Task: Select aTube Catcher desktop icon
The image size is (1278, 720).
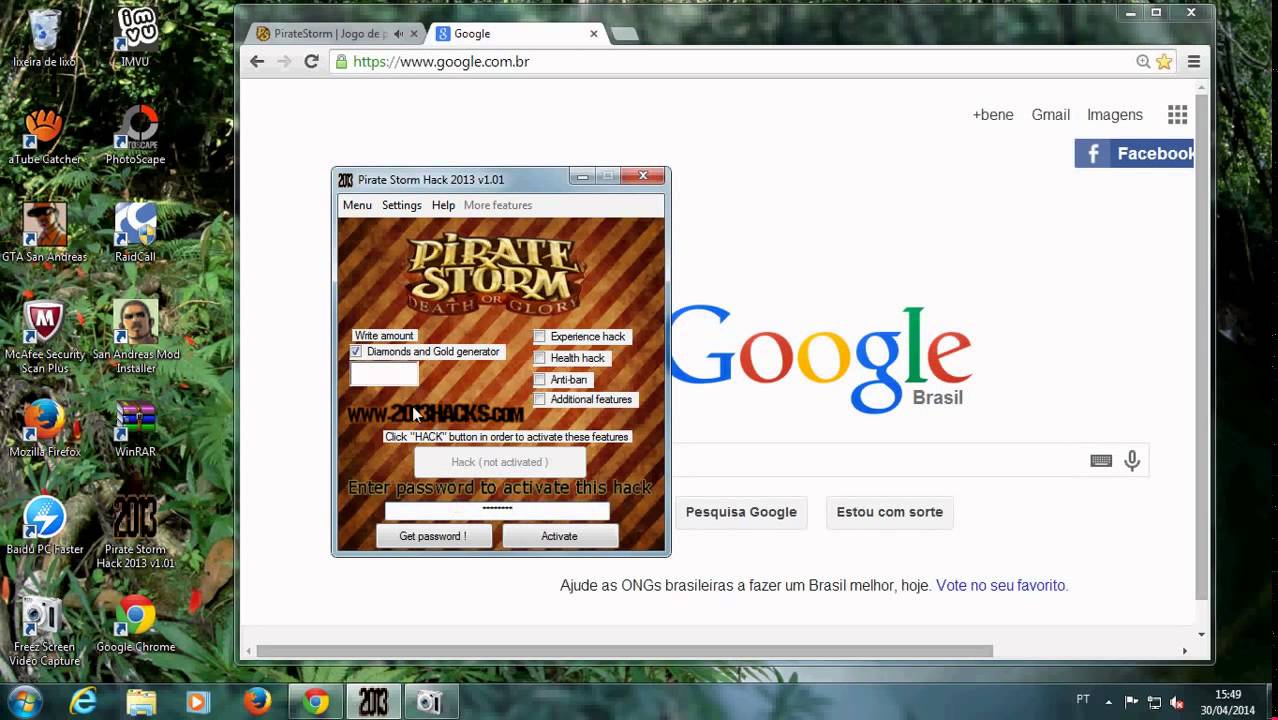Action: (44, 135)
